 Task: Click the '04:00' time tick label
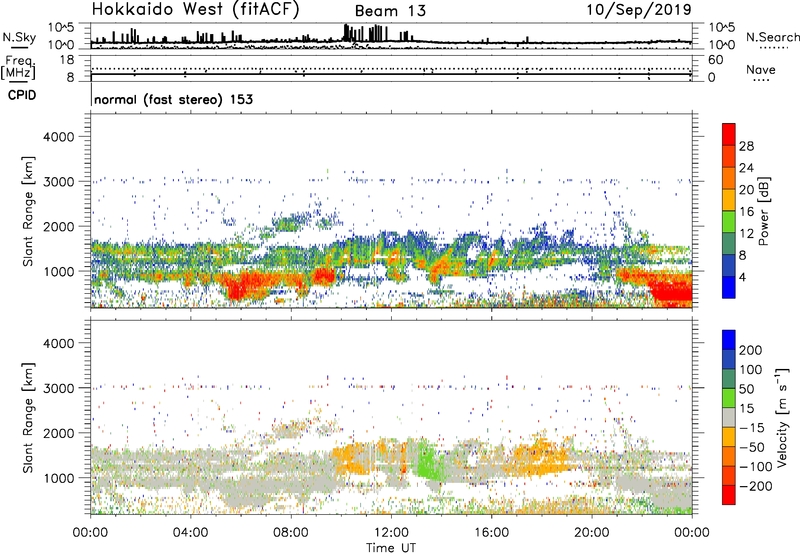[x=190, y=533]
